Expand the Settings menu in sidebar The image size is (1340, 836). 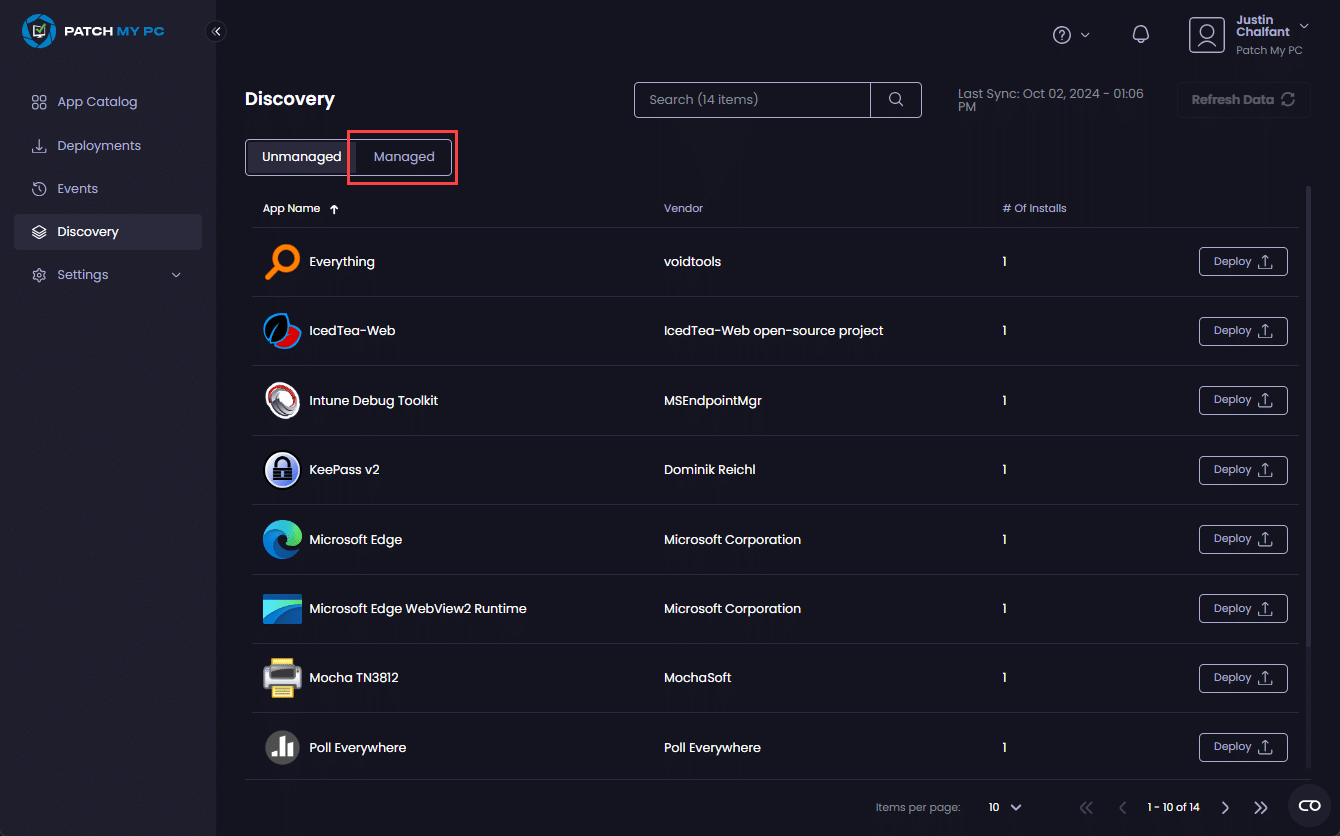(x=107, y=275)
